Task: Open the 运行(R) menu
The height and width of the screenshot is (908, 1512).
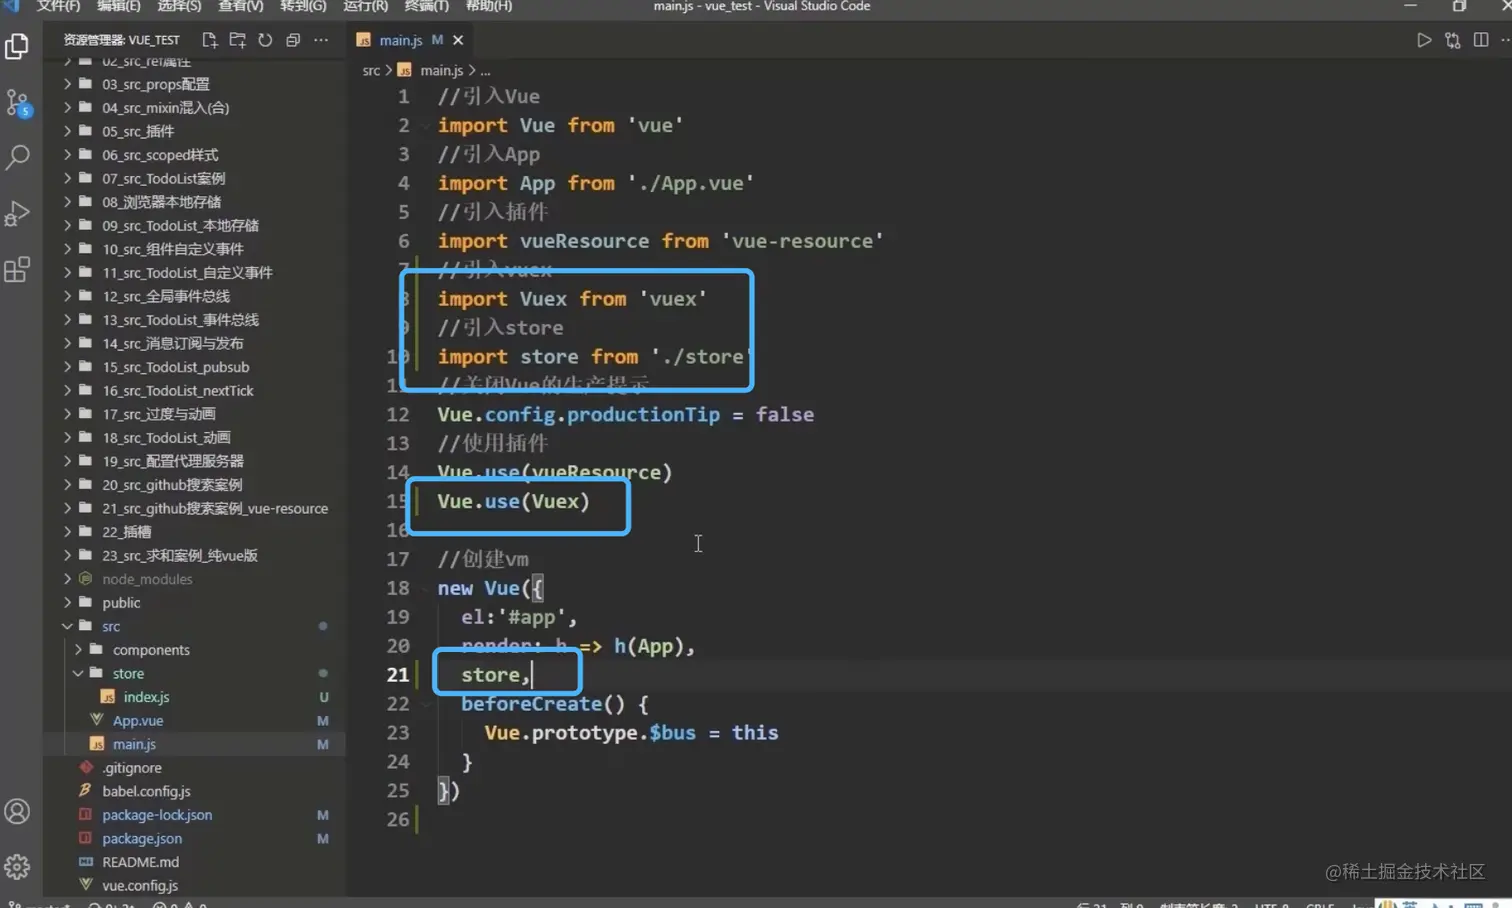Action: tap(365, 6)
